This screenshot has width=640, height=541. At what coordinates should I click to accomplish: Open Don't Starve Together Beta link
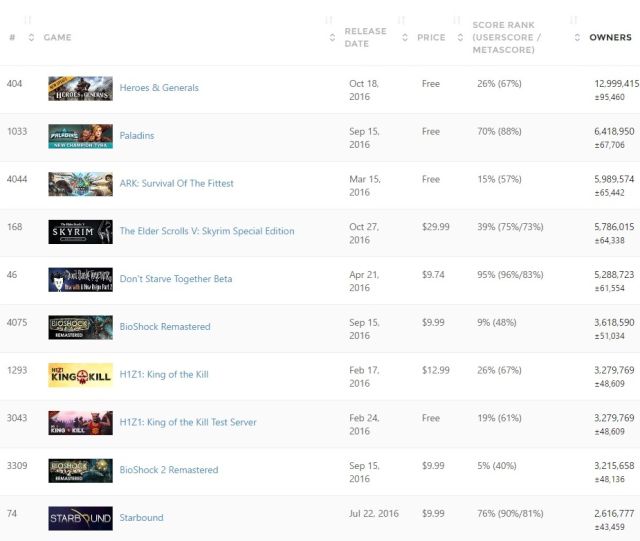(175, 279)
